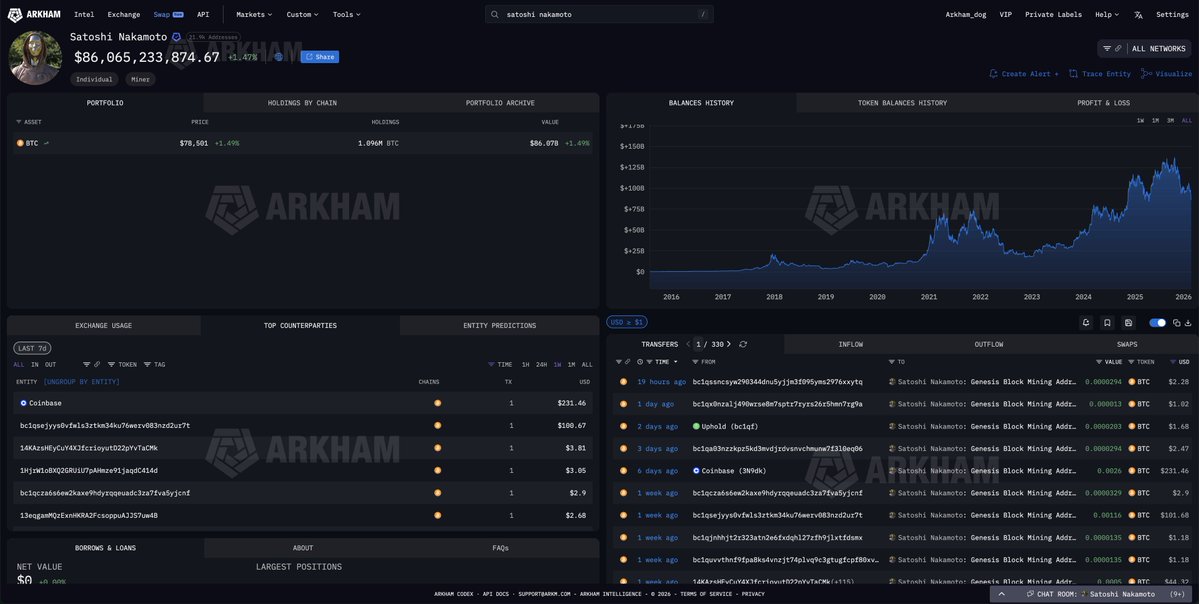Viewport: 1199px width, 604px height.
Task: Click the blue Share button
Action: tap(320, 57)
